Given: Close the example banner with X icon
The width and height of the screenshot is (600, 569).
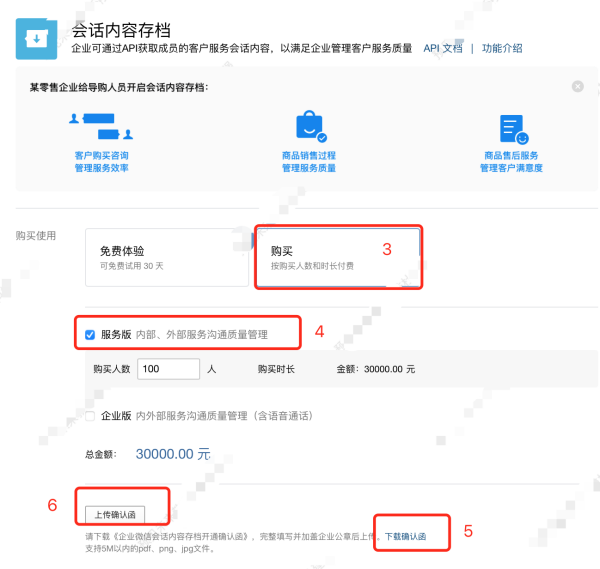Looking at the screenshot, I should 578,87.
